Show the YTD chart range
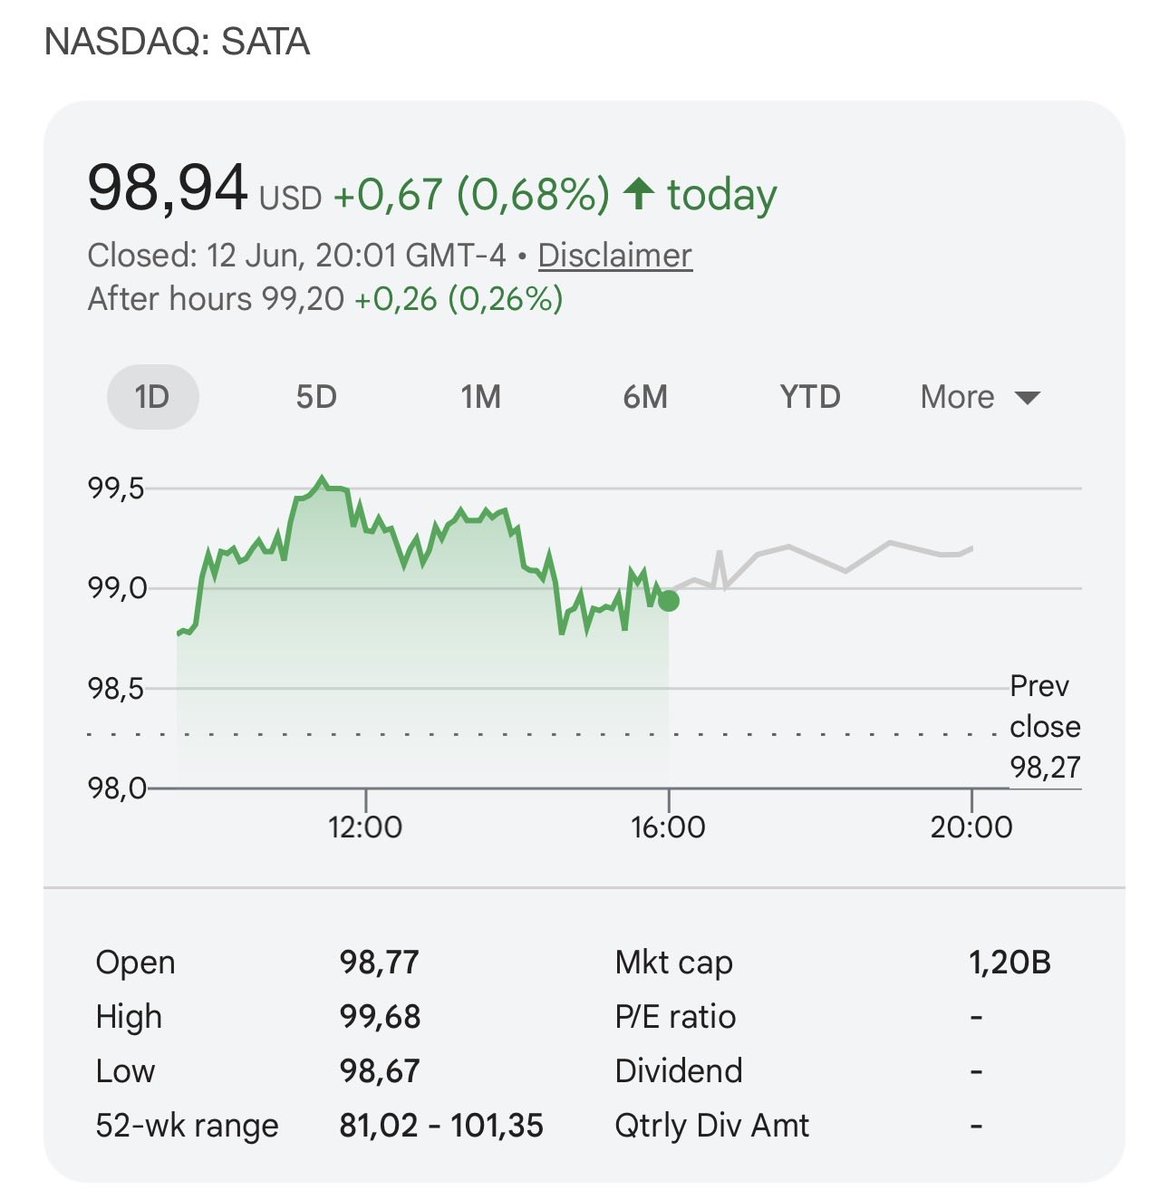Viewport: 1169px width, 1200px height. [810, 397]
